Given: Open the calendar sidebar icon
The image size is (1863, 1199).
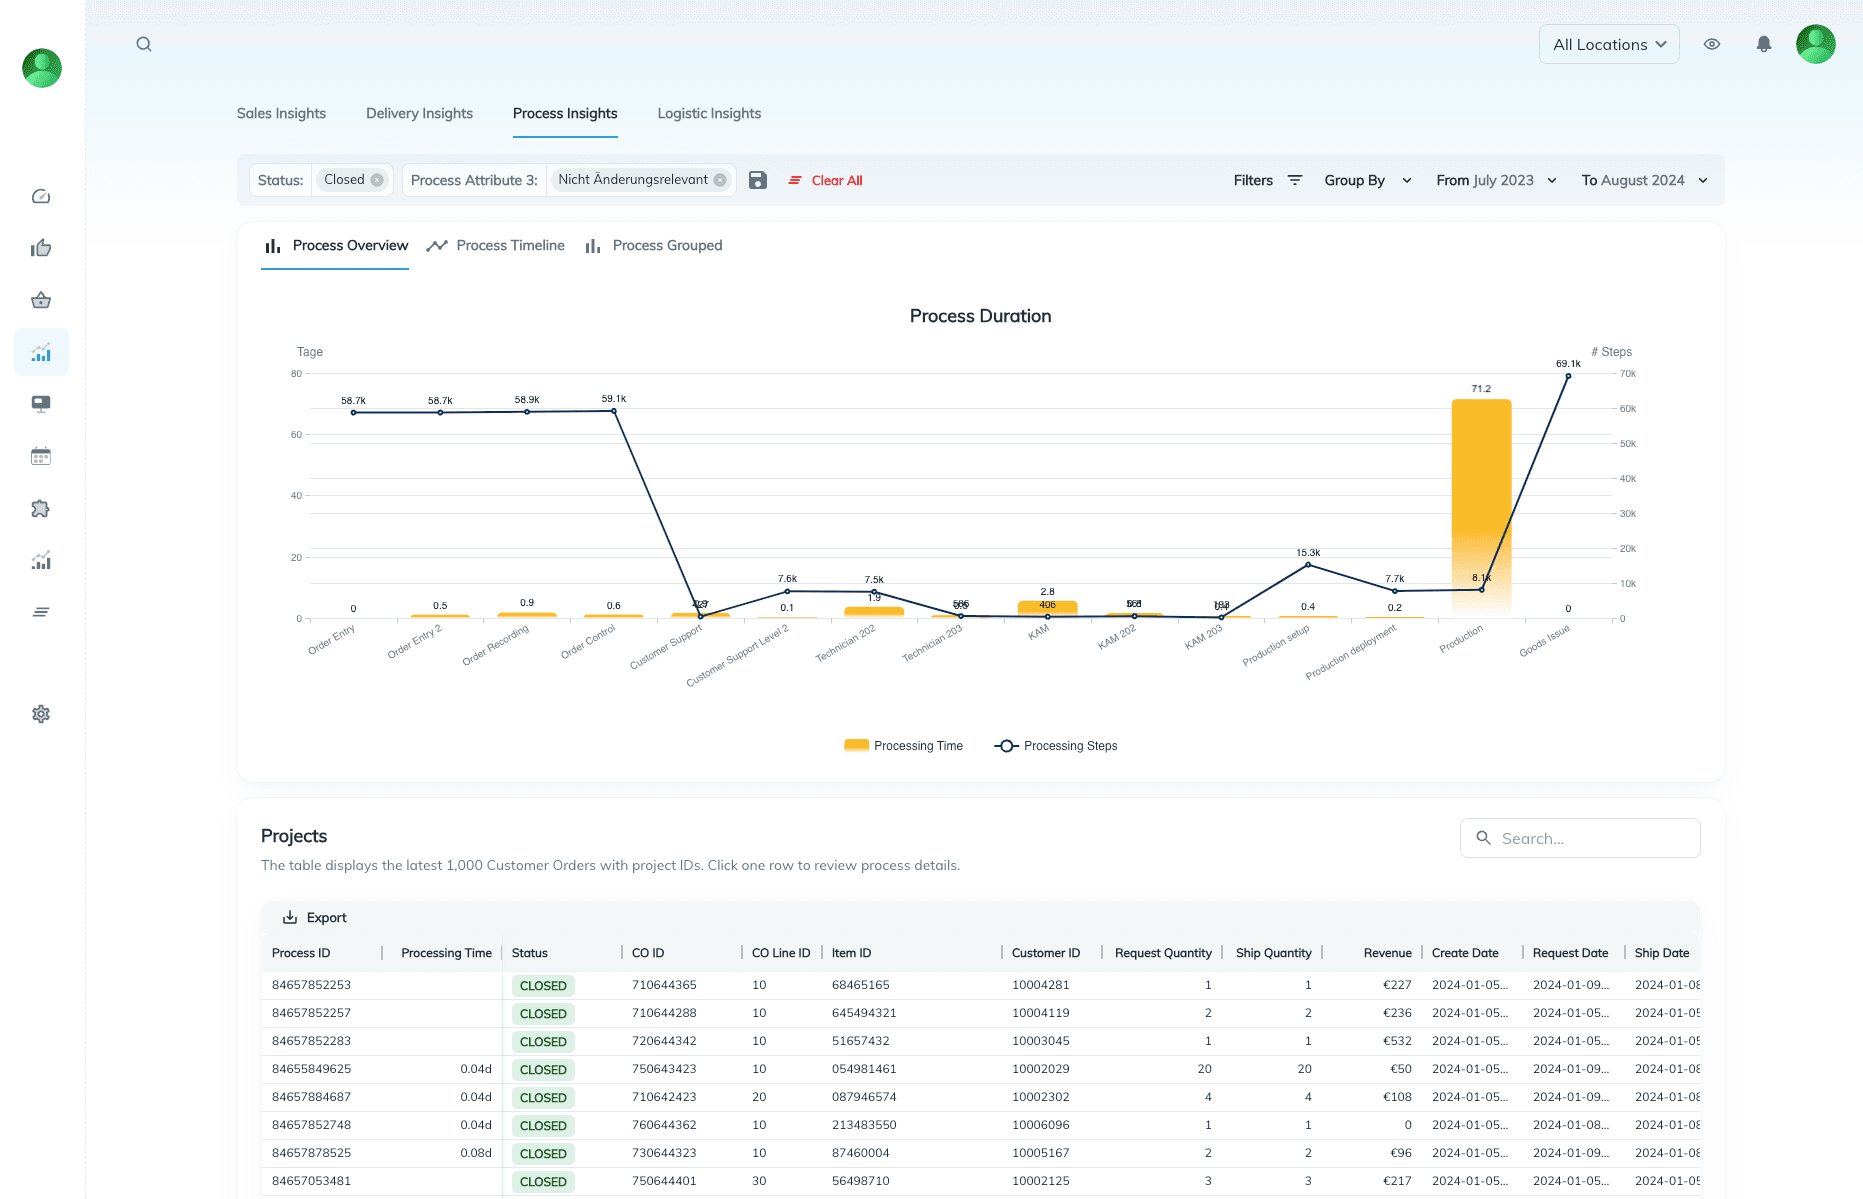Looking at the screenshot, I should [x=41, y=456].
